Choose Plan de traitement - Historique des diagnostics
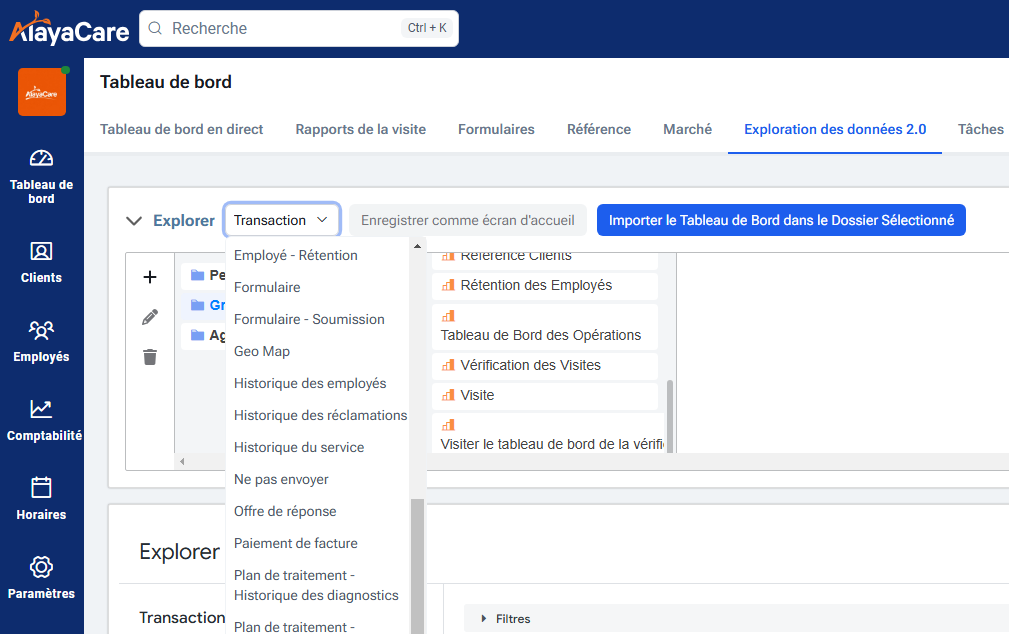This screenshot has height=634, width=1009. click(316, 585)
